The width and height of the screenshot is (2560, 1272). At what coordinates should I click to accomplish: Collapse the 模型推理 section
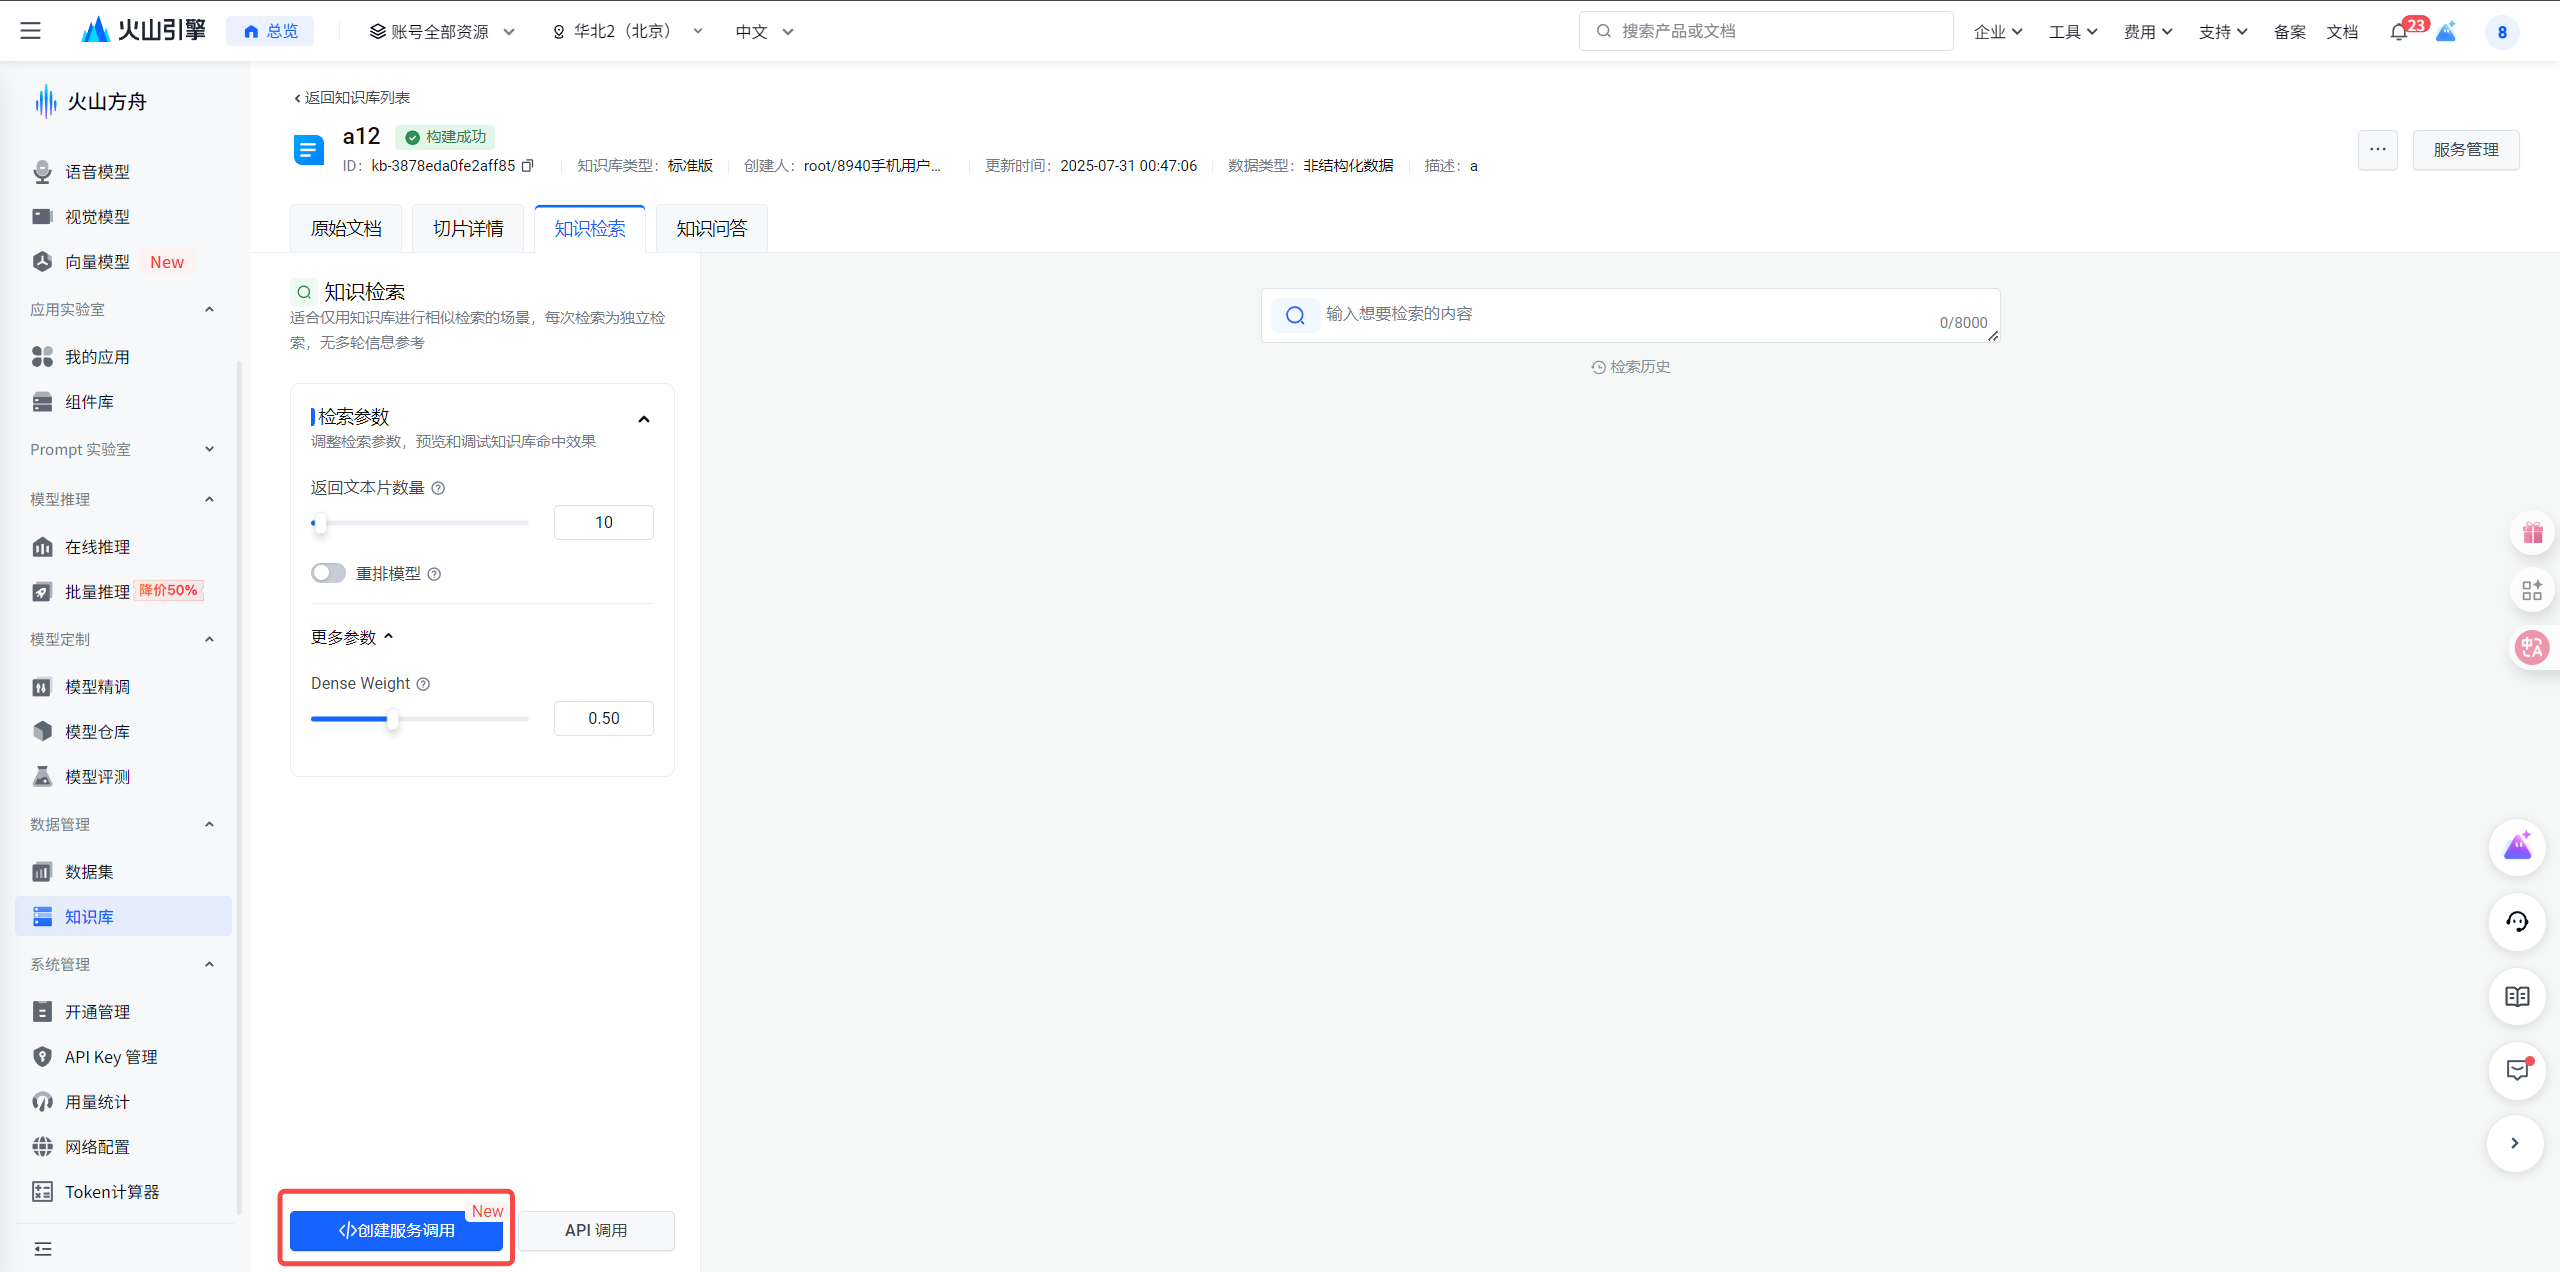coord(209,499)
